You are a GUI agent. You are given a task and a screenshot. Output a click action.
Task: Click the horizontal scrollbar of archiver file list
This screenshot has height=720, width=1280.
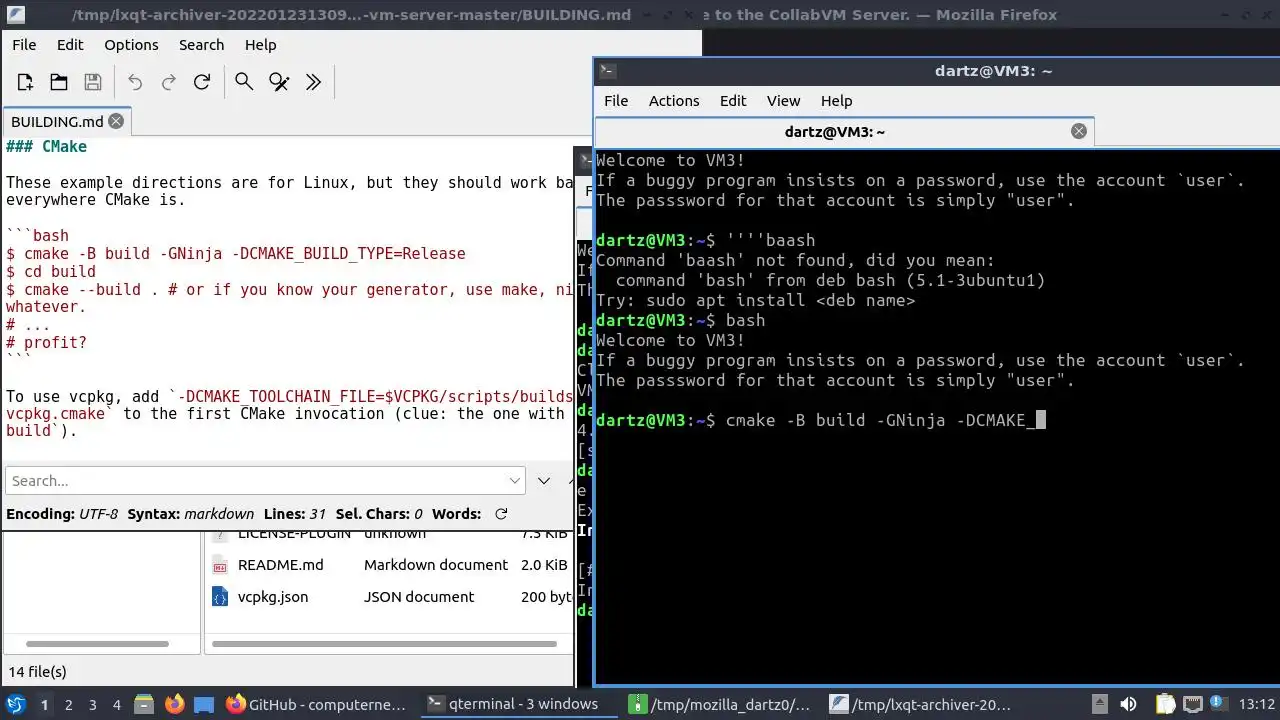(384, 644)
